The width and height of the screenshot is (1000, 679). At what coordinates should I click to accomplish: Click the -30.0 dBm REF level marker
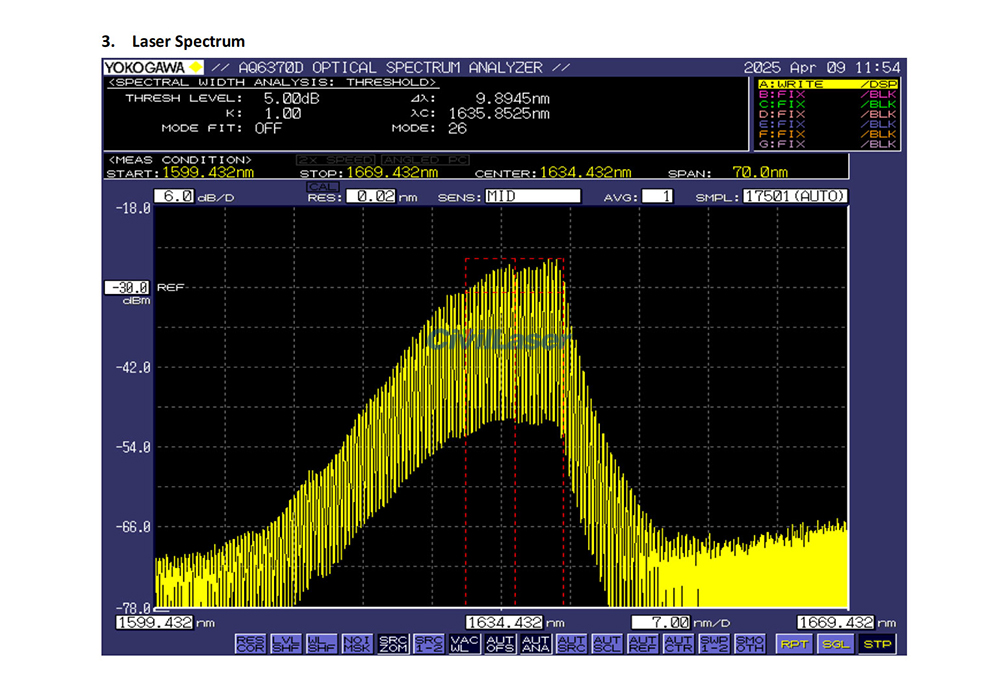pos(128,288)
